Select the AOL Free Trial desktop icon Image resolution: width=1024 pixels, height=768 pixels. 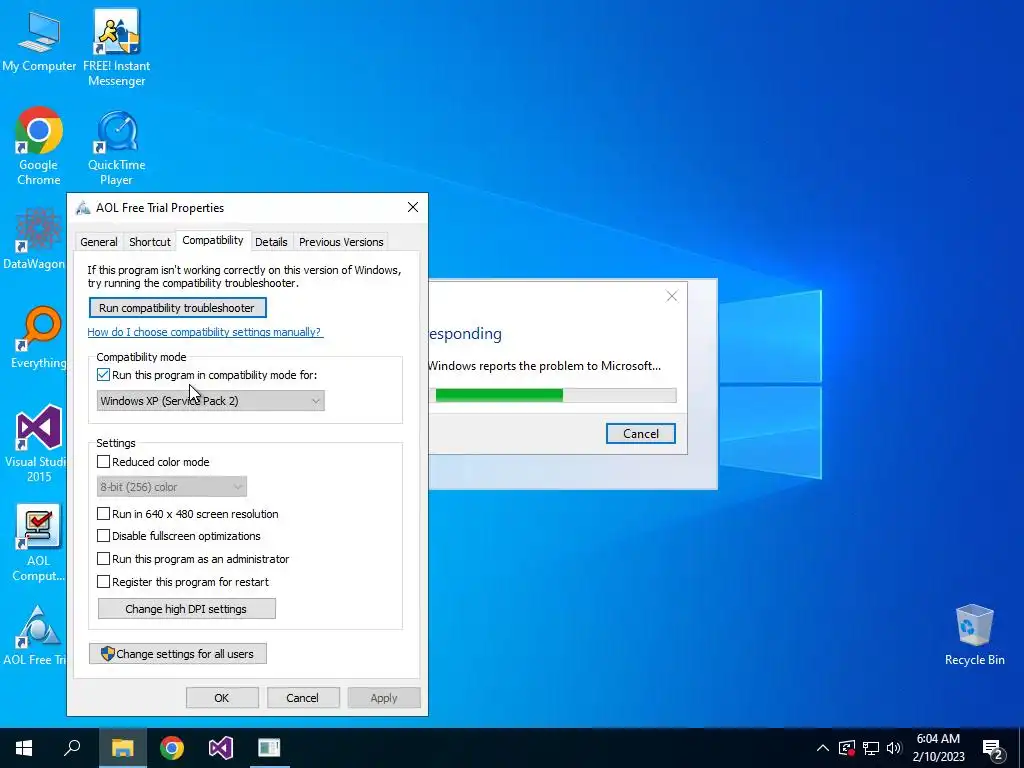coord(35,635)
